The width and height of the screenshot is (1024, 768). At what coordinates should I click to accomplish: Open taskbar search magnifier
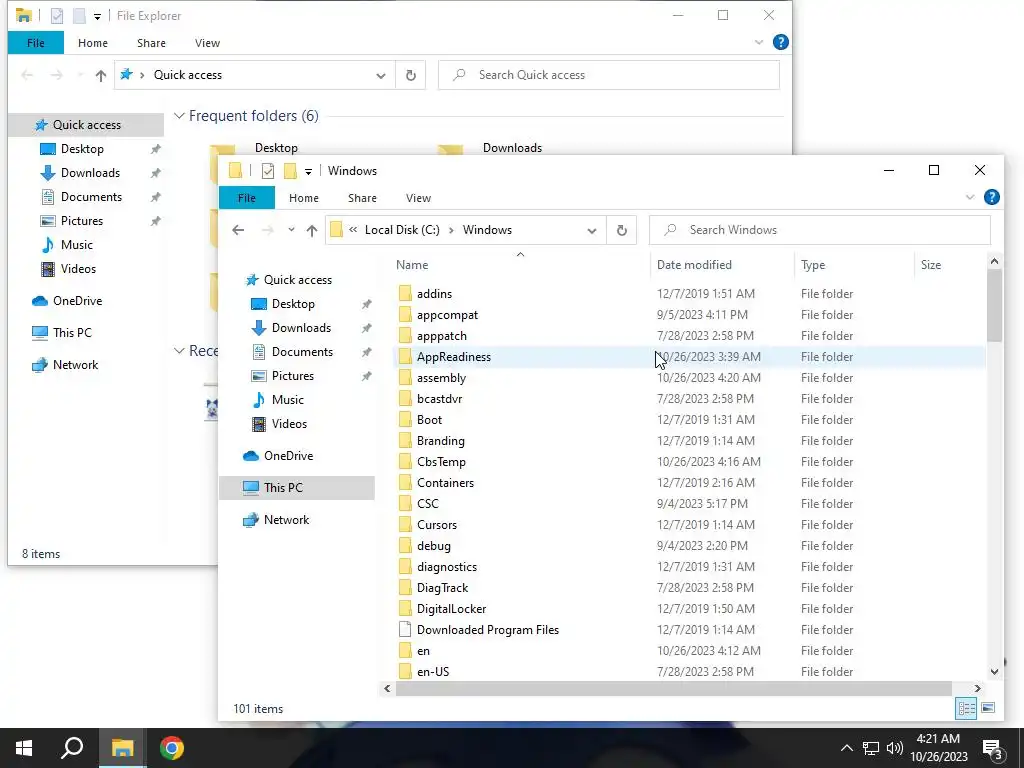tap(72, 748)
